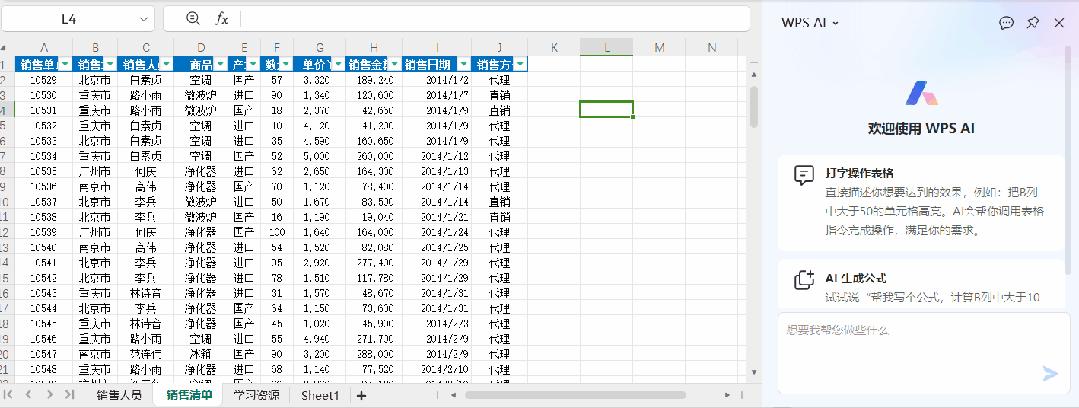This screenshot has height=408, width=1079.
Task: Click cell 5,000 in the price column
Action: (319, 156)
